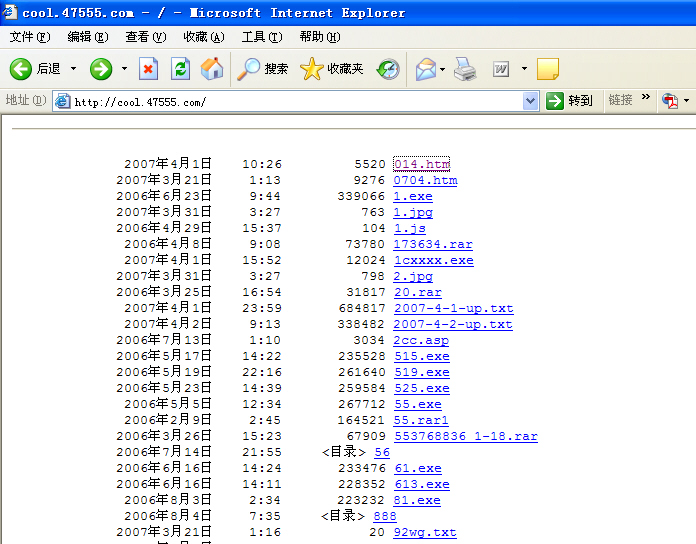Open the Mail icon dropdown arrow
Image resolution: width=696 pixels, height=544 pixels.
pos(442,69)
